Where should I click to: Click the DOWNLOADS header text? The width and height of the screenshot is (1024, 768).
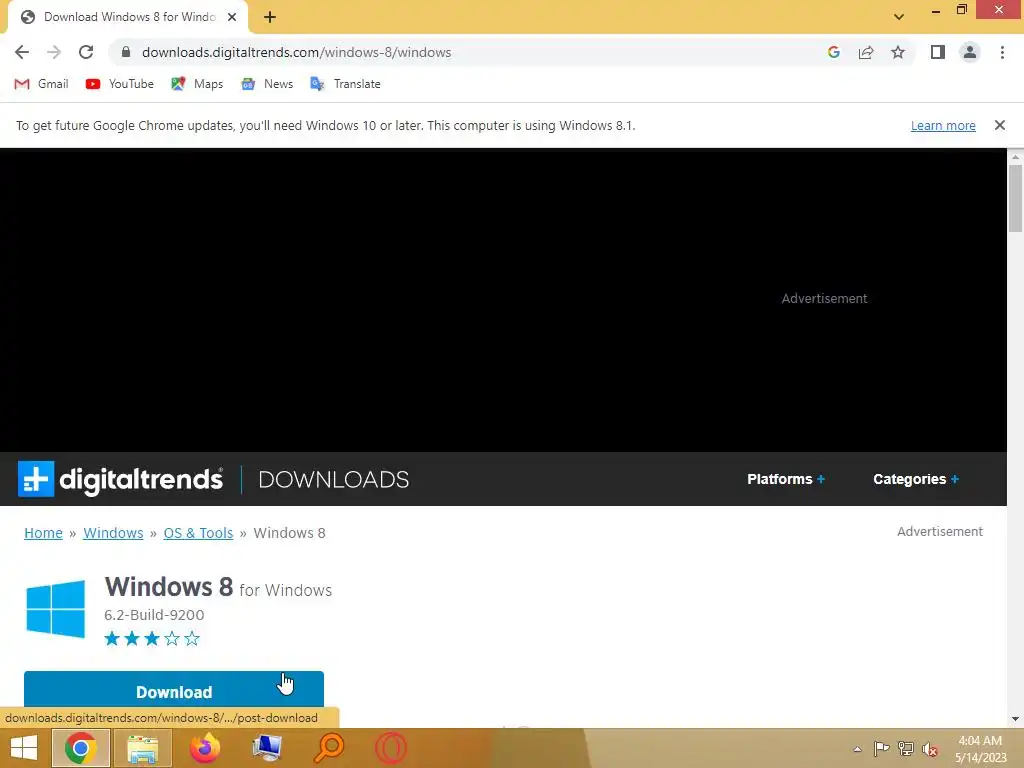point(334,479)
